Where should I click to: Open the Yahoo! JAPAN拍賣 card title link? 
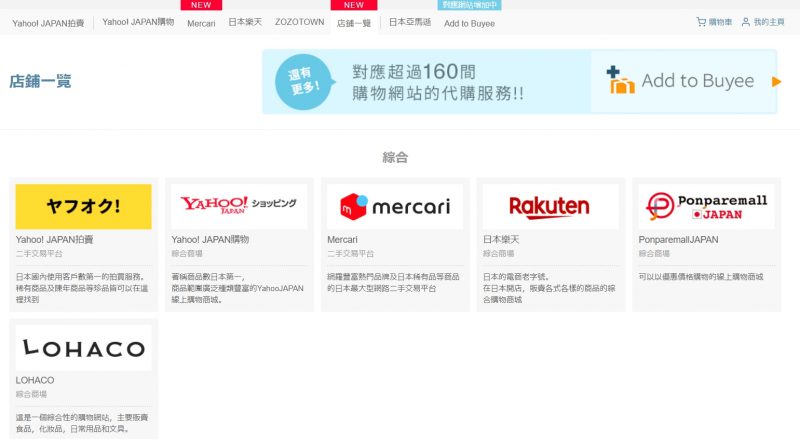pyautogui.click(x=55, y=239)
